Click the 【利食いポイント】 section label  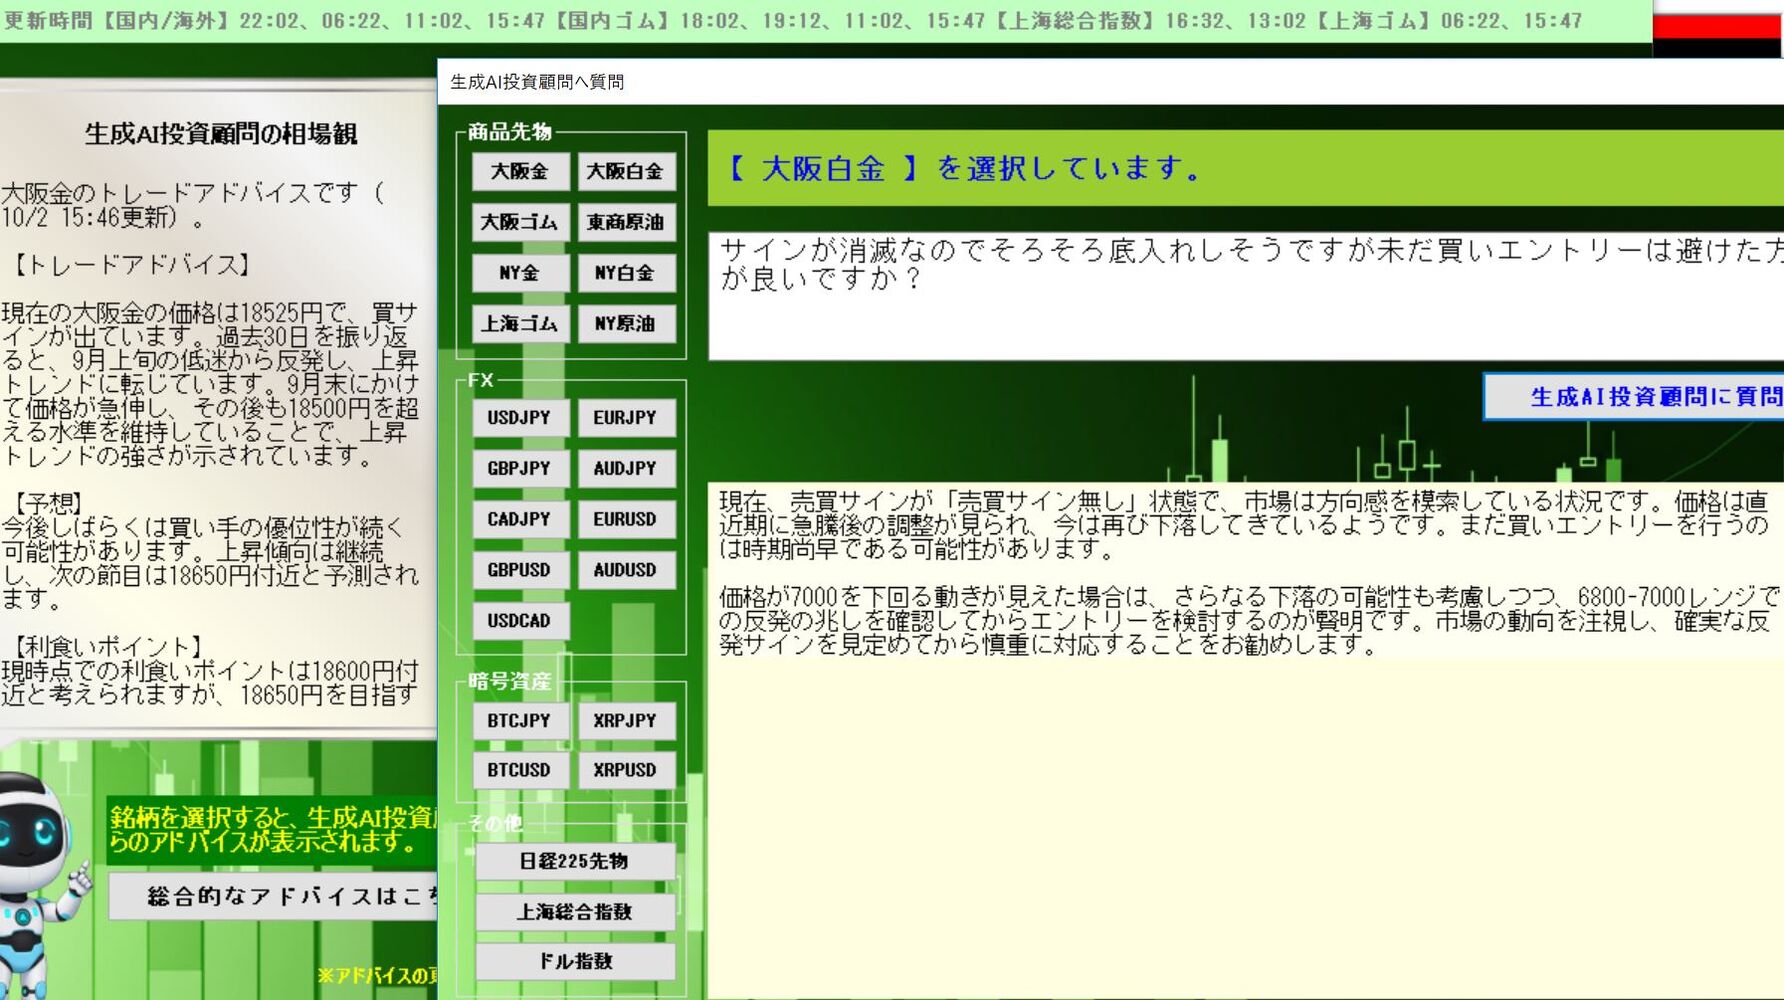(x=106, y=647)
